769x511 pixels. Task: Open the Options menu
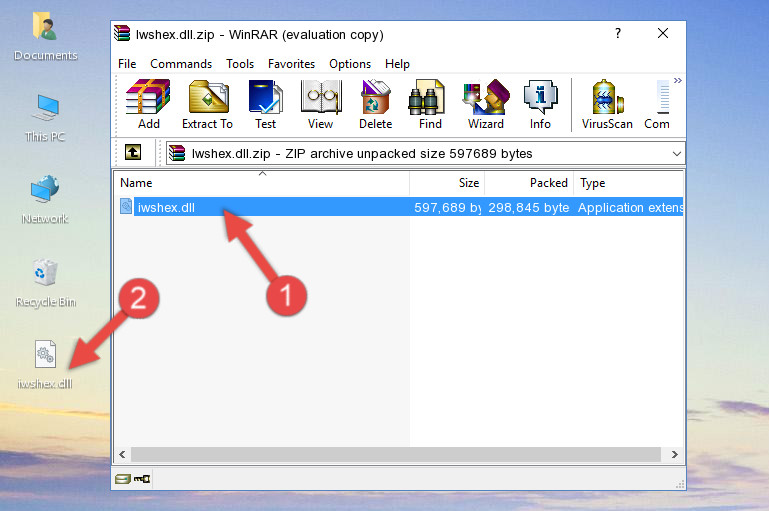point(350,64)
